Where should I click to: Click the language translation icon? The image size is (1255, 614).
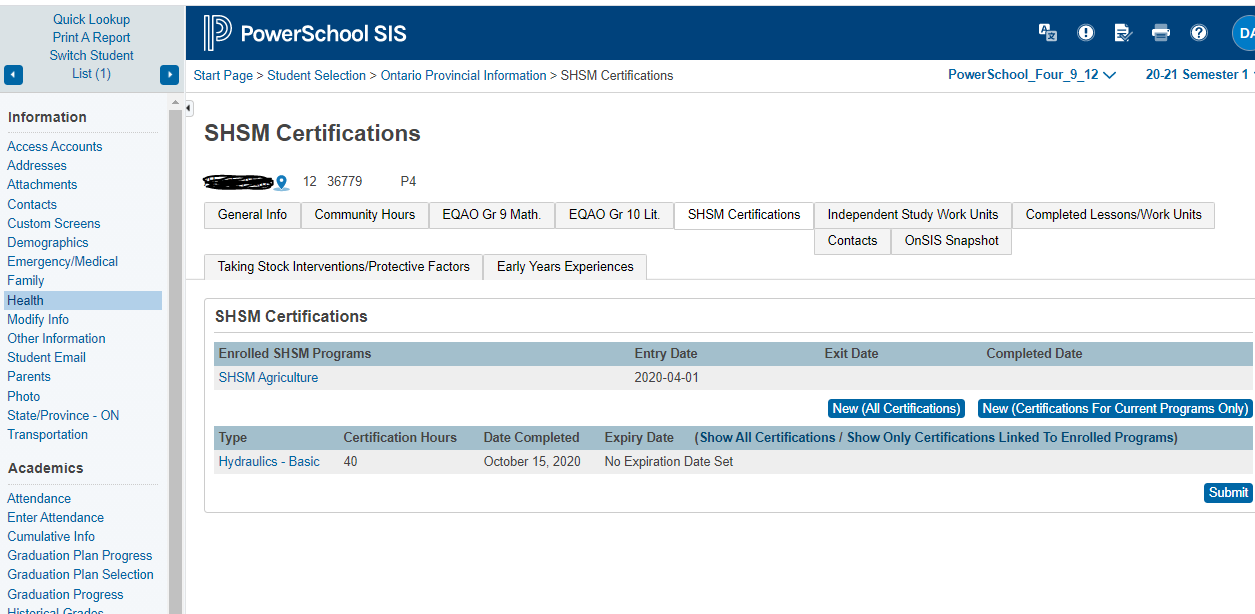(1048, 33)
